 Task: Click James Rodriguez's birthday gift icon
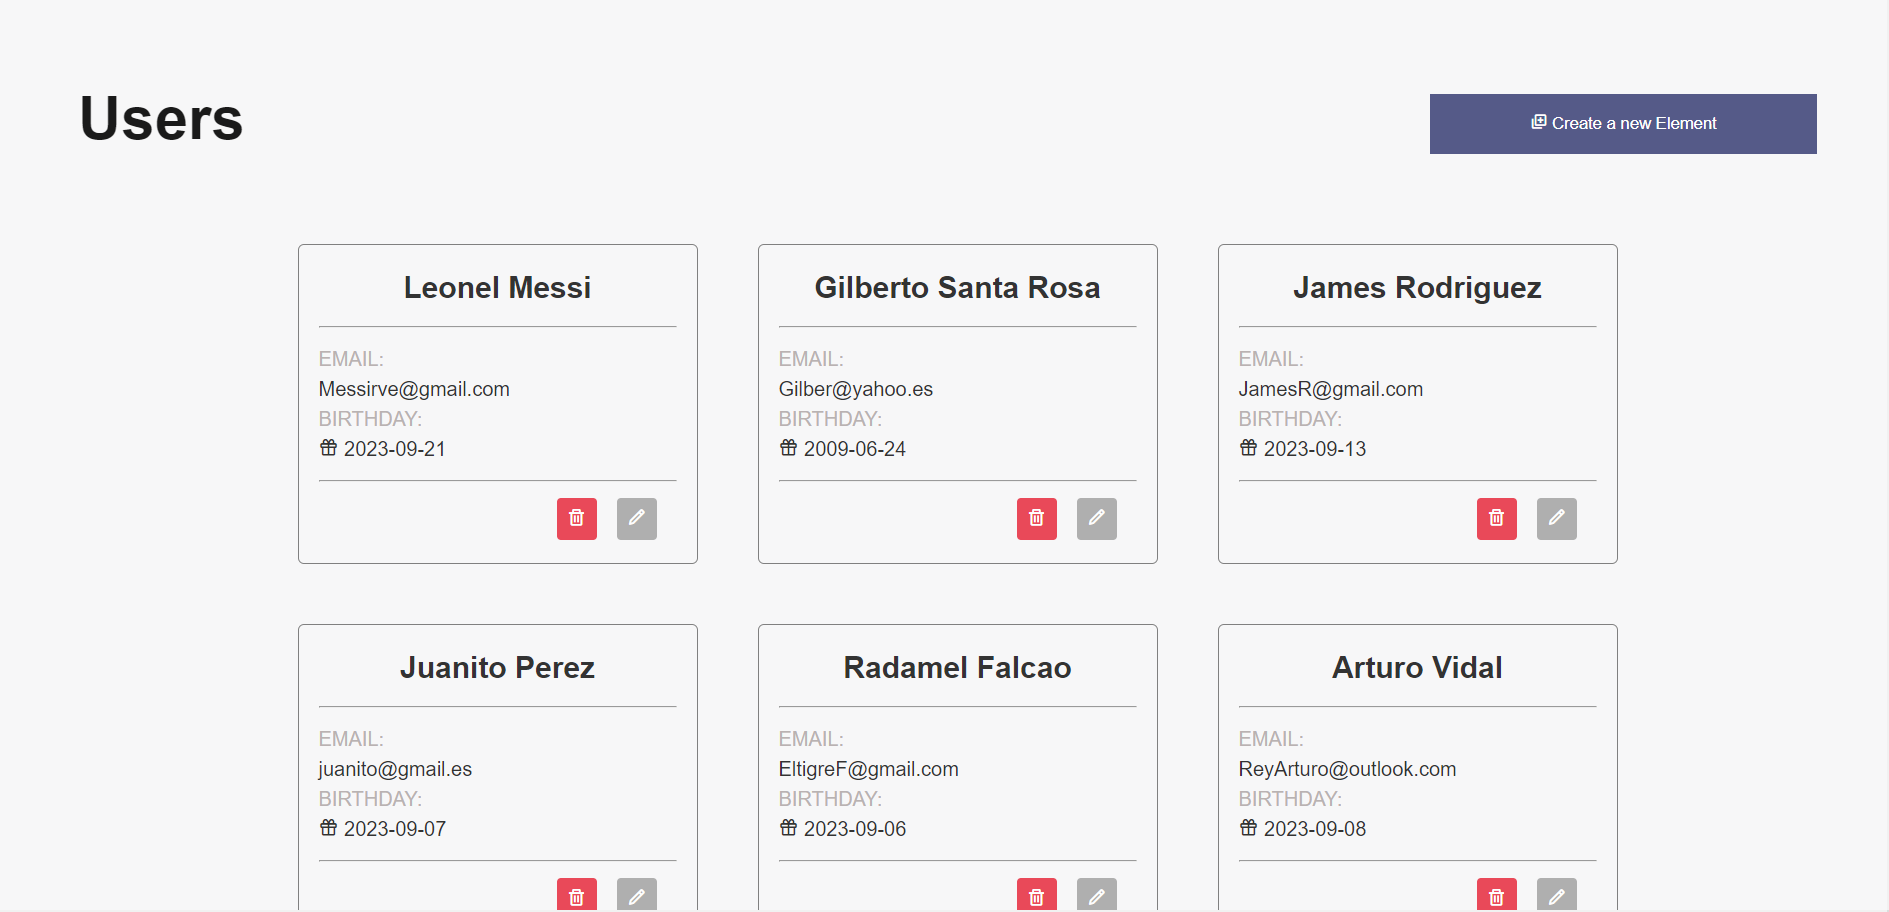pyautogui.click(x=1248, y=448)
